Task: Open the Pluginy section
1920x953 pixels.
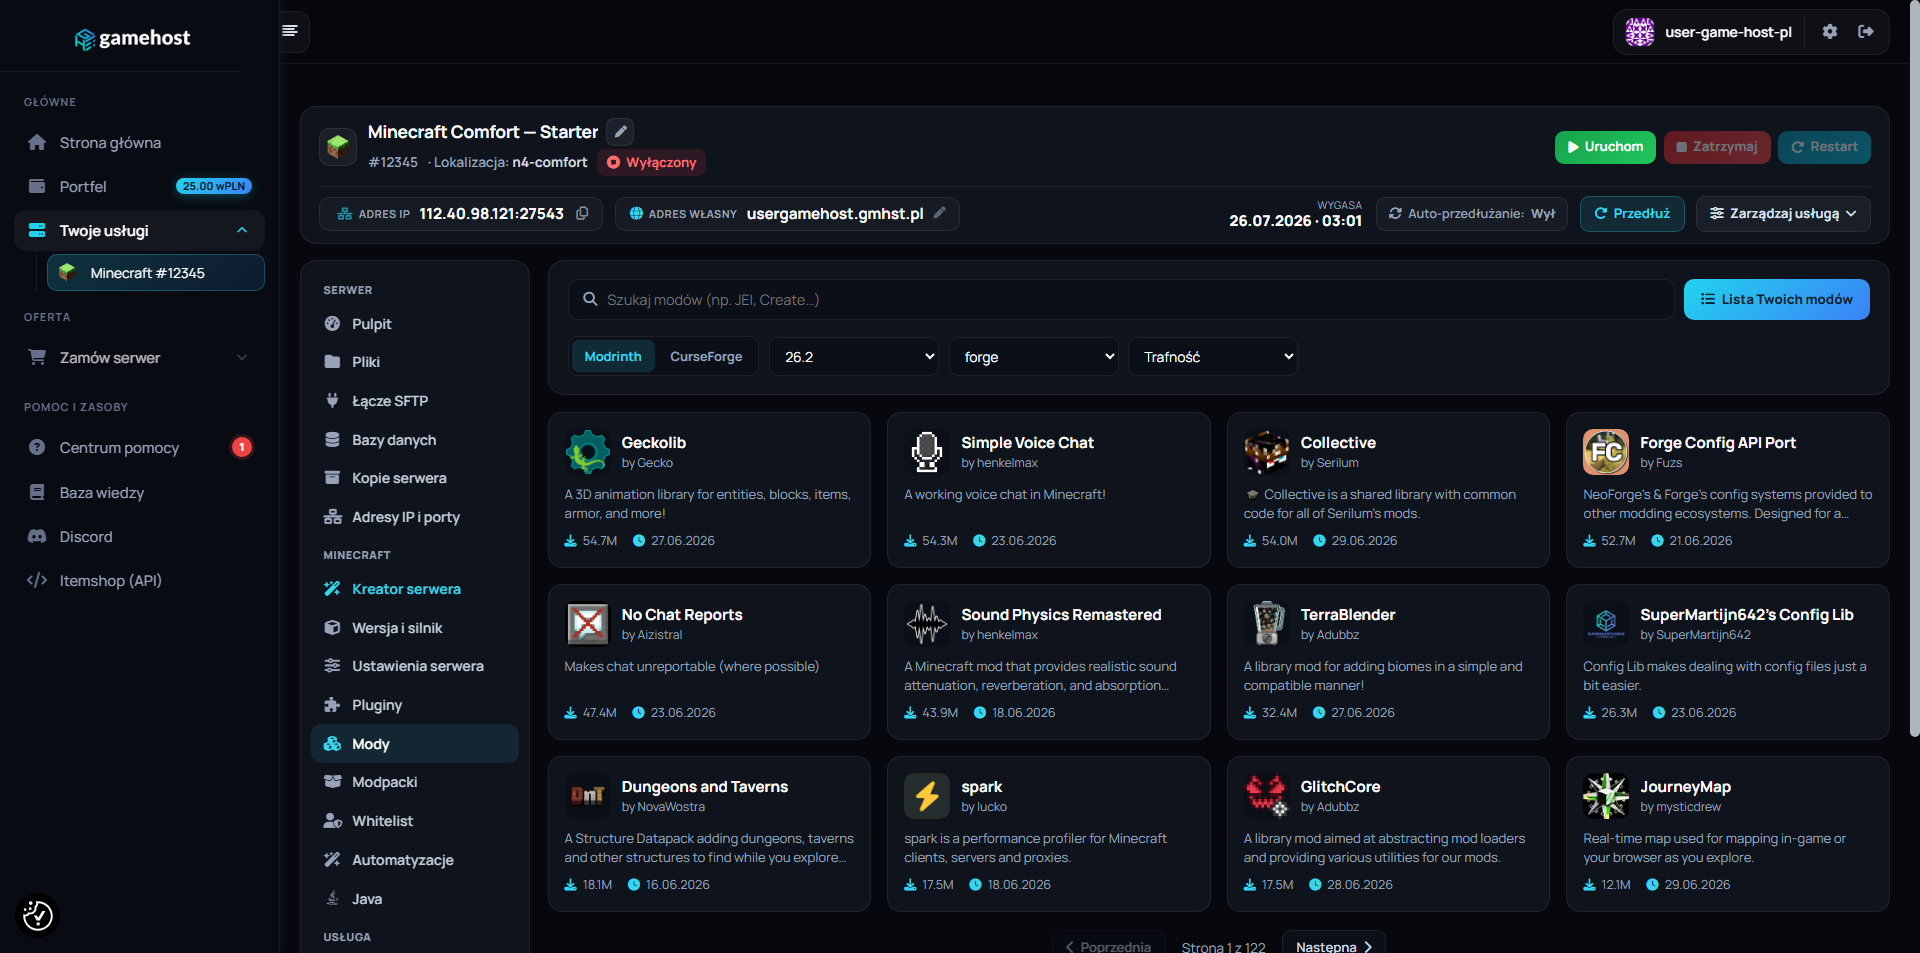Action: coord(415,704)
